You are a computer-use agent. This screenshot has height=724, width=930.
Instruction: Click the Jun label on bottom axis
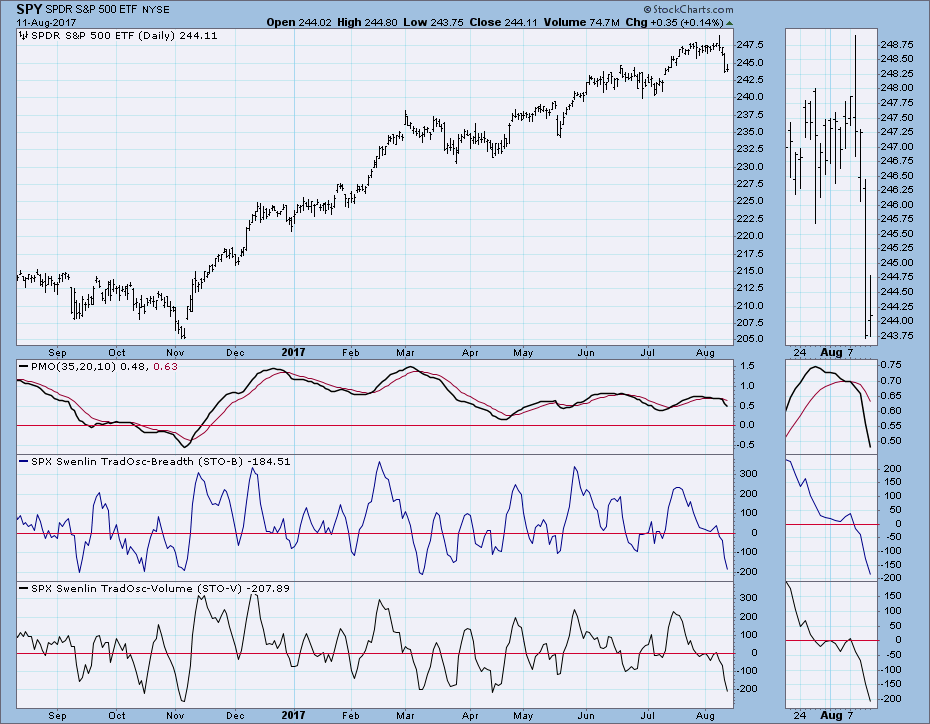coord(586,716)
